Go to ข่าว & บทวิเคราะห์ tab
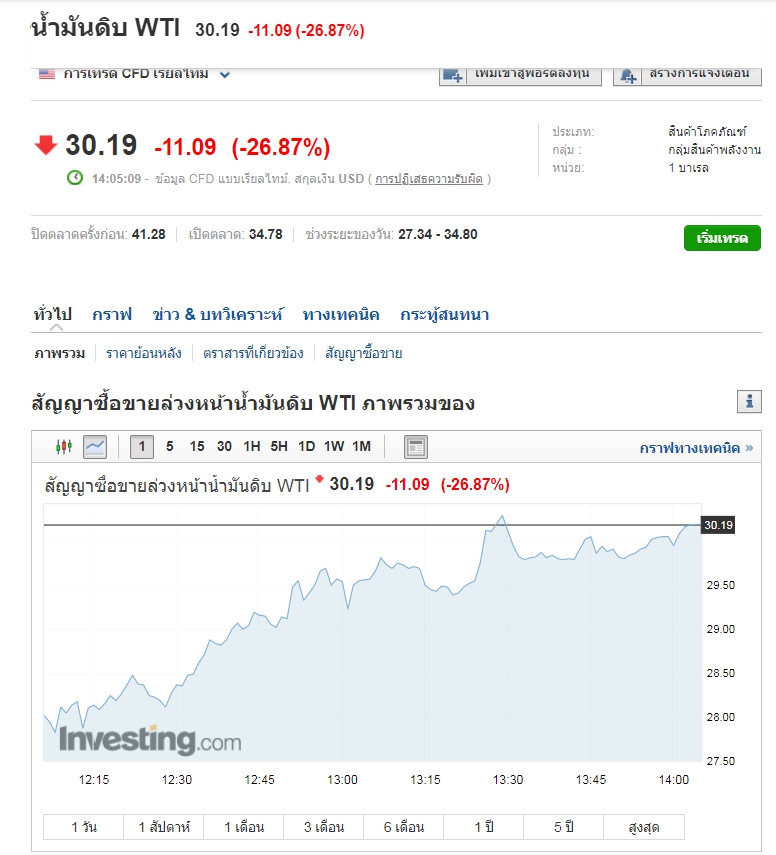 (217, 314)
